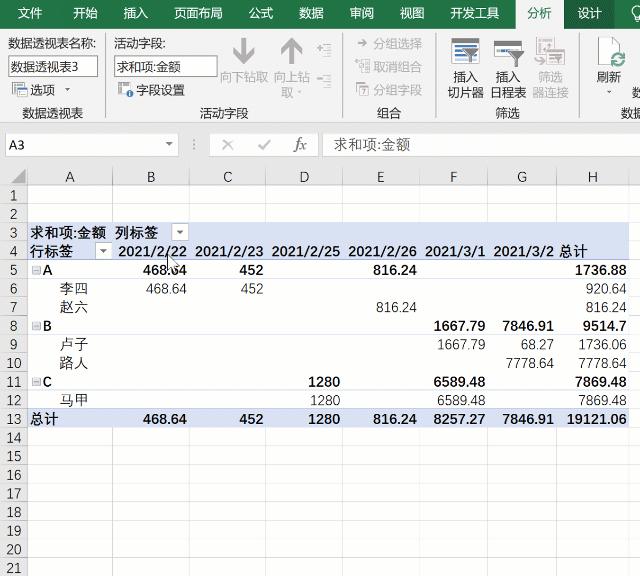Click the Drill Up arrow icon

click(291, 51)
